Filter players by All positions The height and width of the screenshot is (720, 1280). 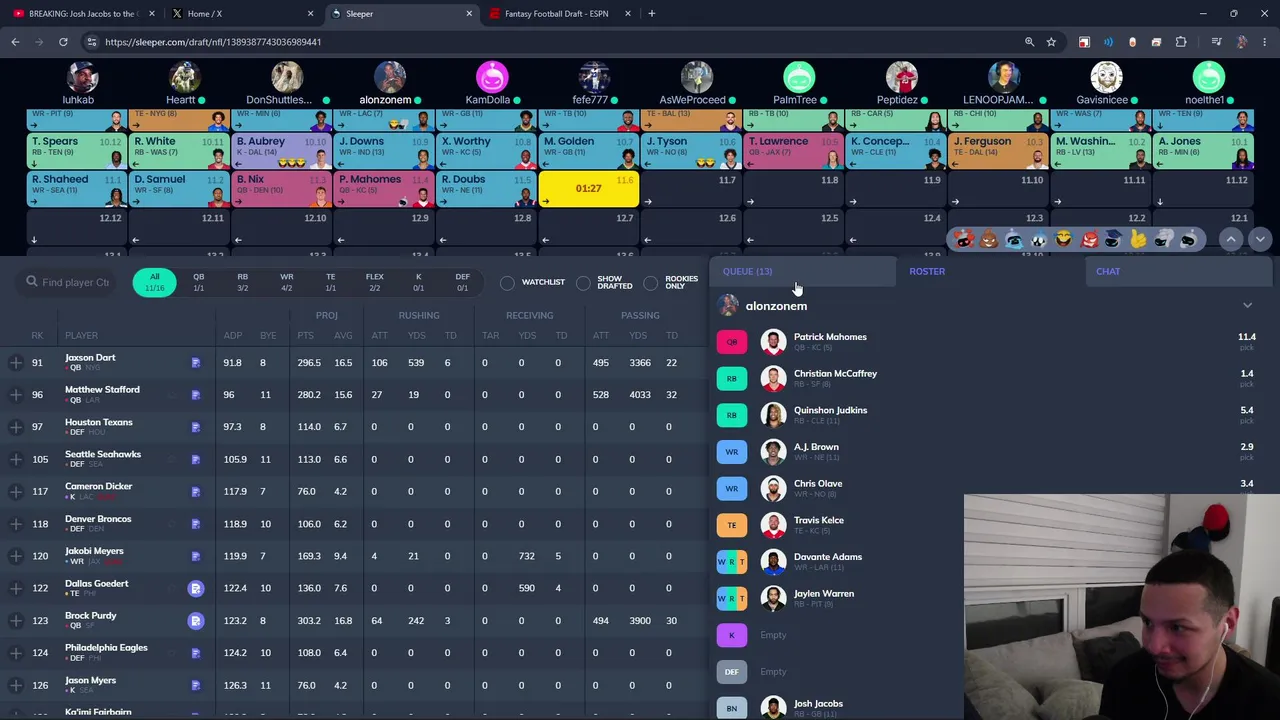point(154,282)
